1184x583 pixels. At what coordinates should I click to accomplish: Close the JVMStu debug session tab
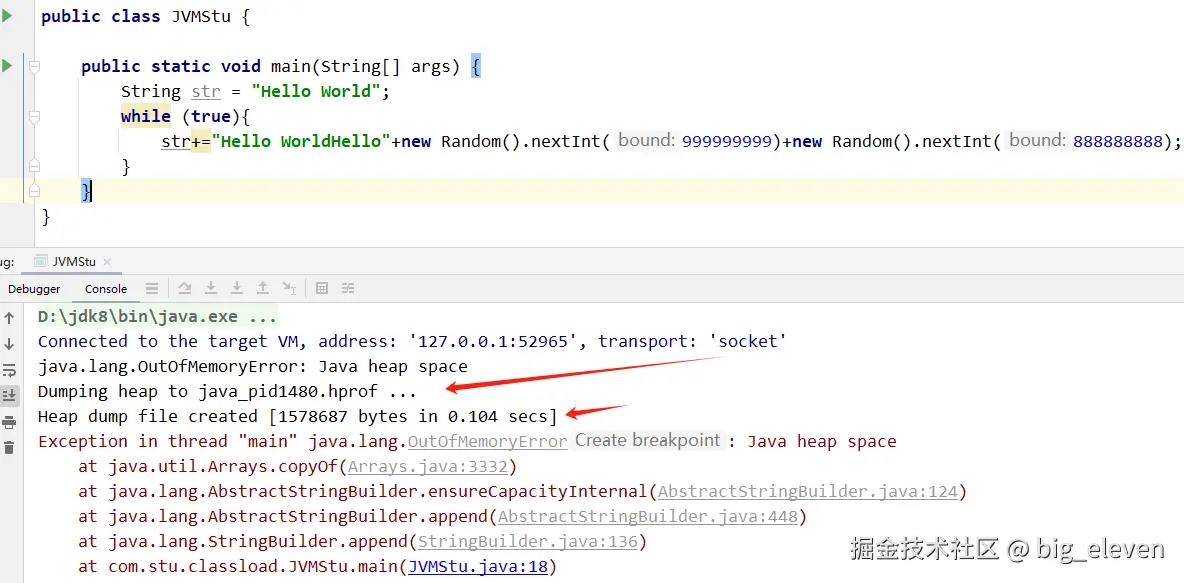(x=106, y=262)
